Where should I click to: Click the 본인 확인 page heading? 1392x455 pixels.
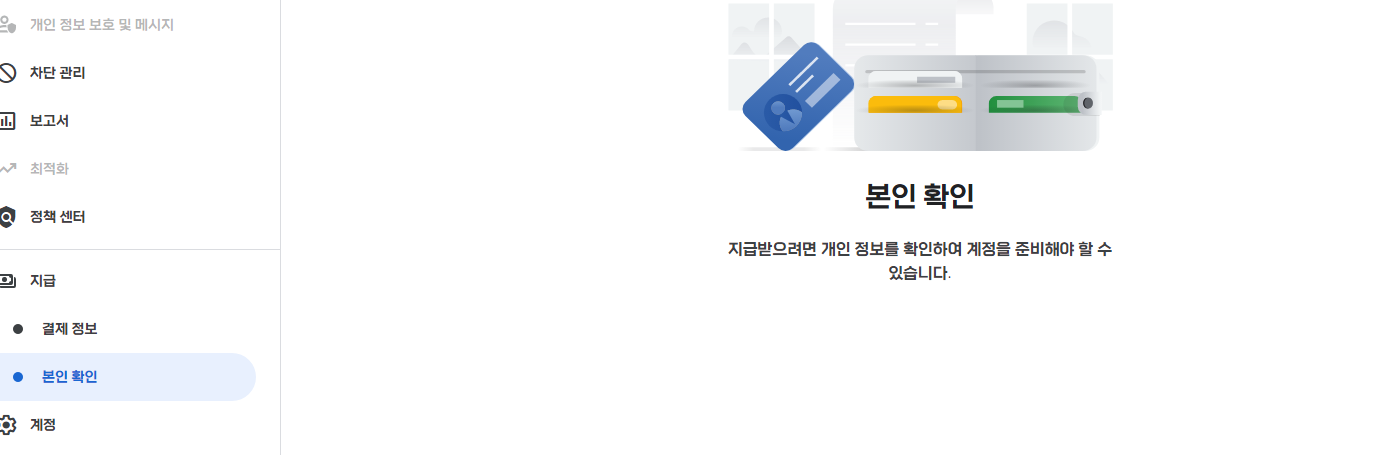(x=920, y=196)
